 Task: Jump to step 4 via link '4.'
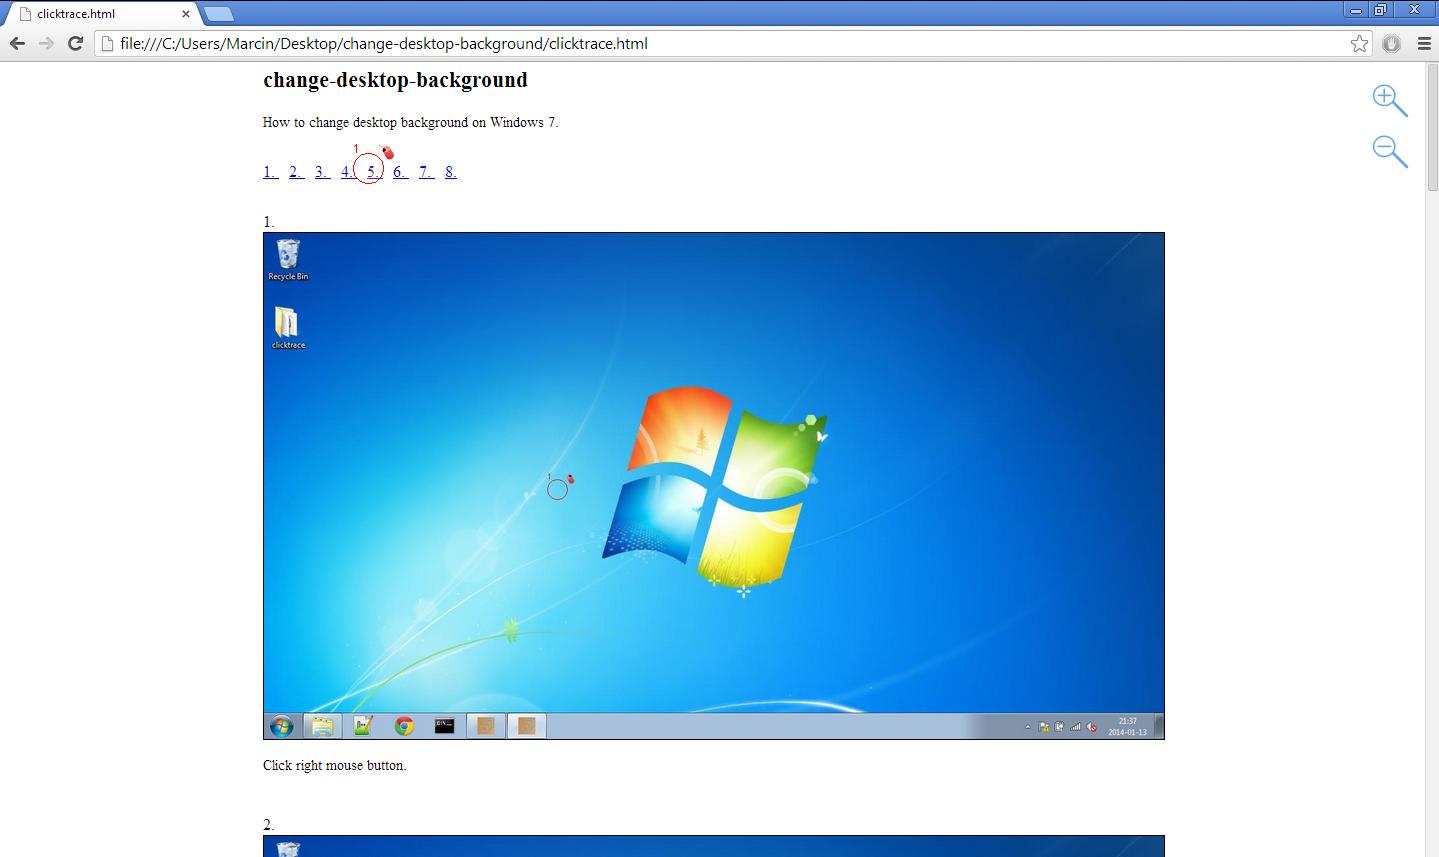(347, 172)
